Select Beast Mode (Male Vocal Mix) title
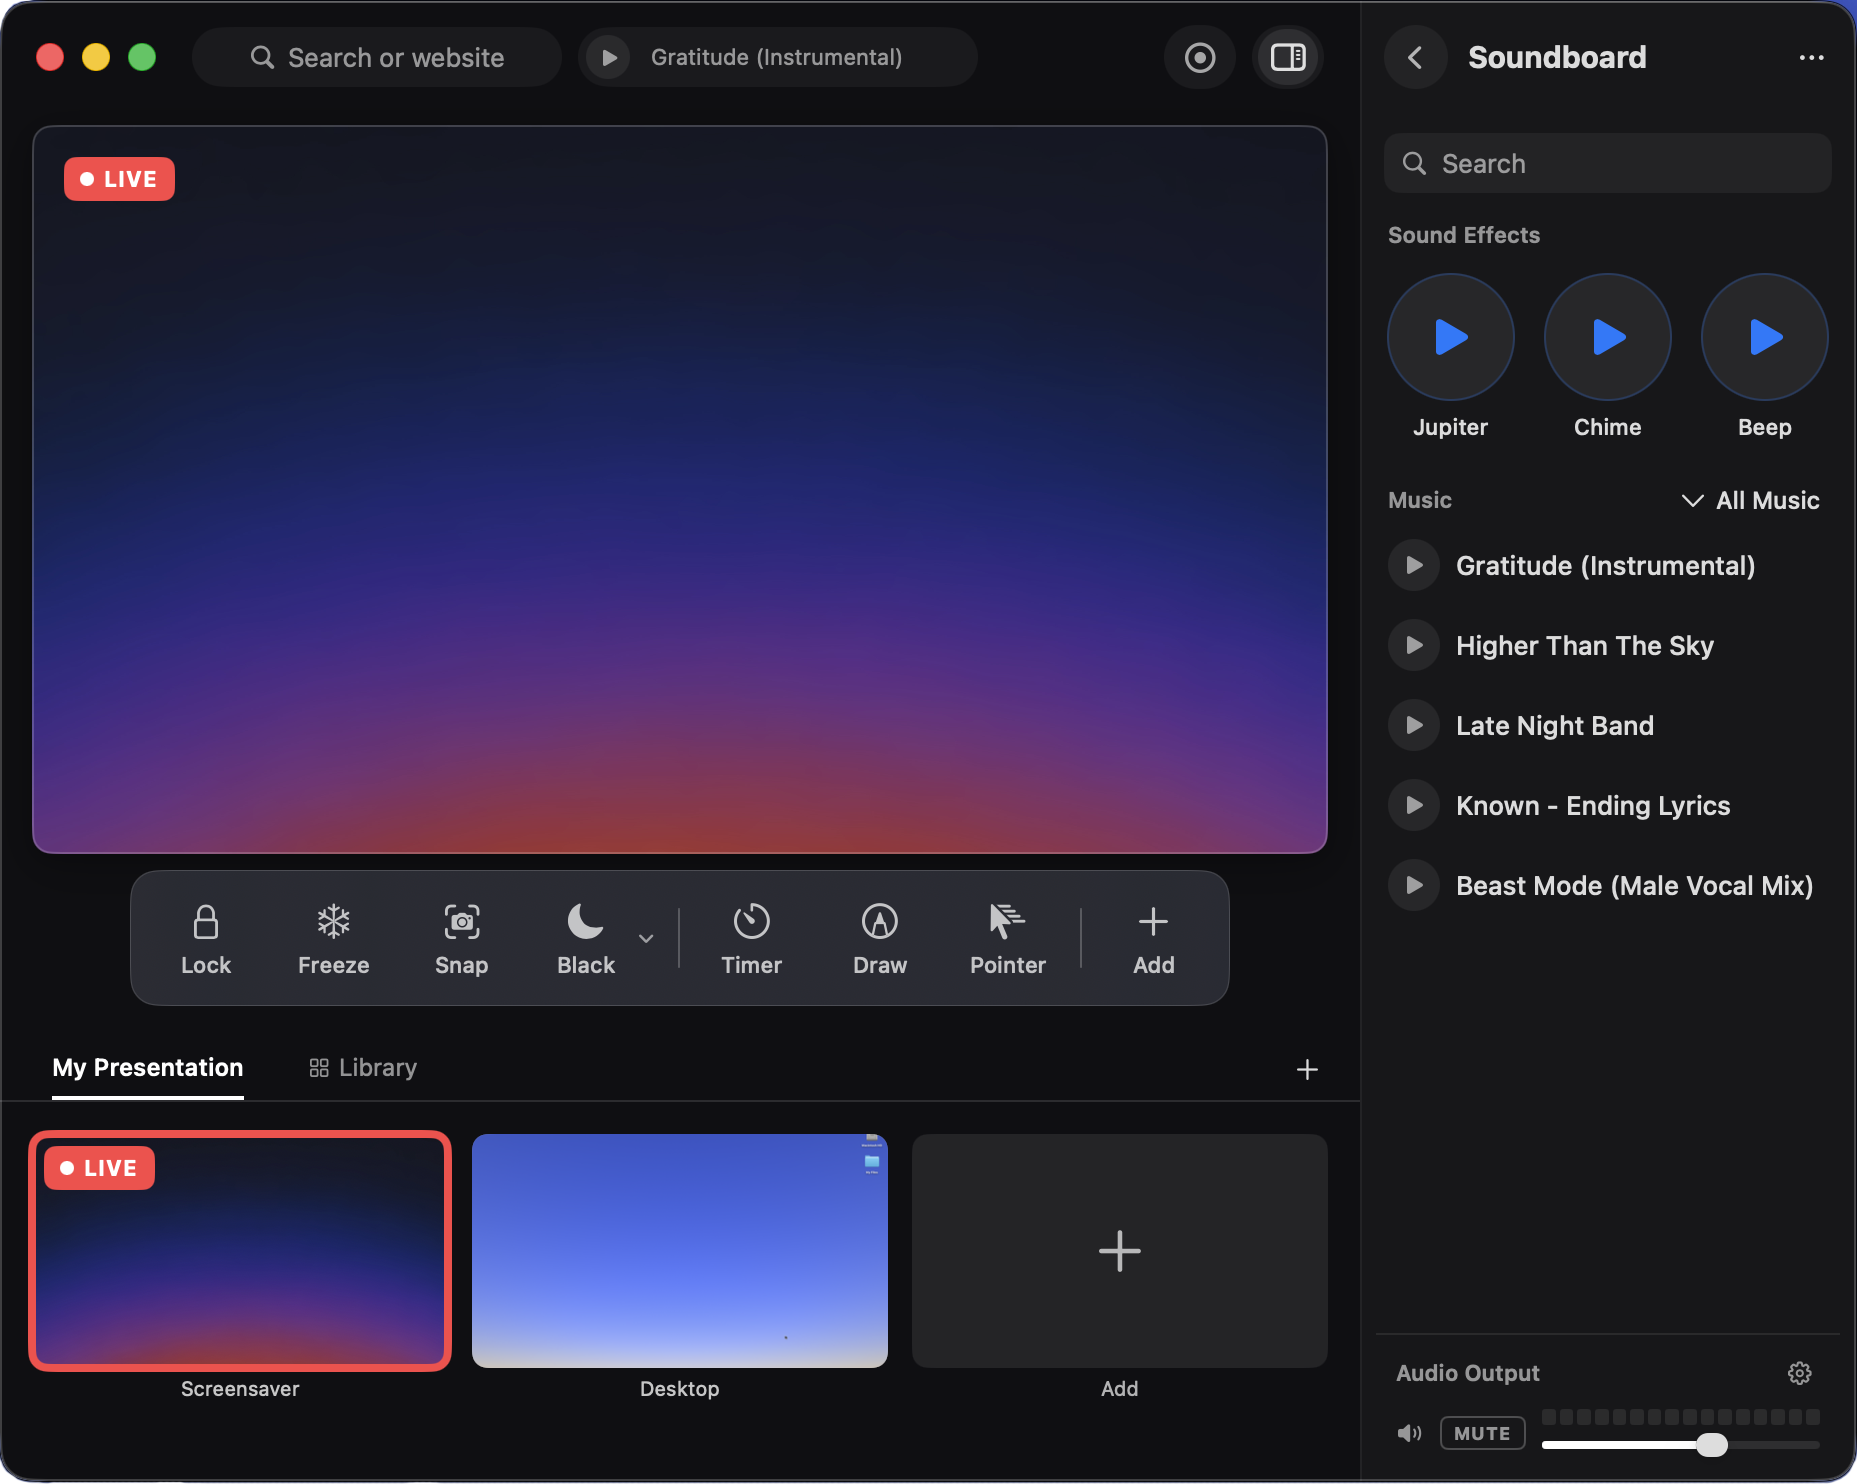 click(1635, 886)
